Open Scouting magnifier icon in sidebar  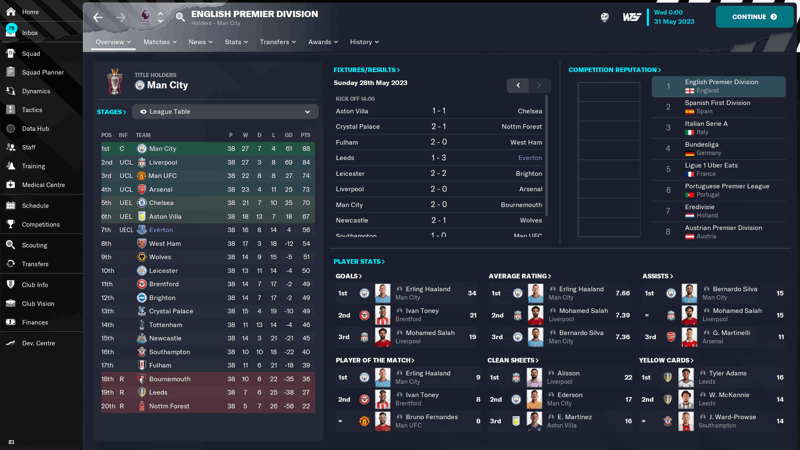[11, 245]
